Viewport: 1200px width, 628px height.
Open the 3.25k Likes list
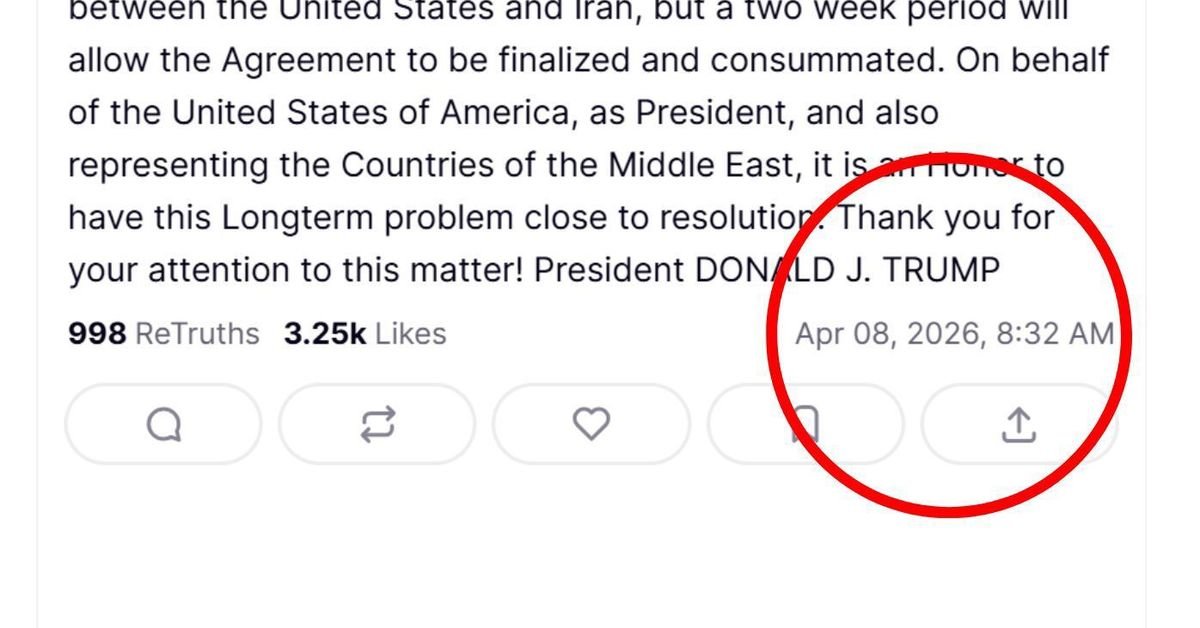pos(365,333)
